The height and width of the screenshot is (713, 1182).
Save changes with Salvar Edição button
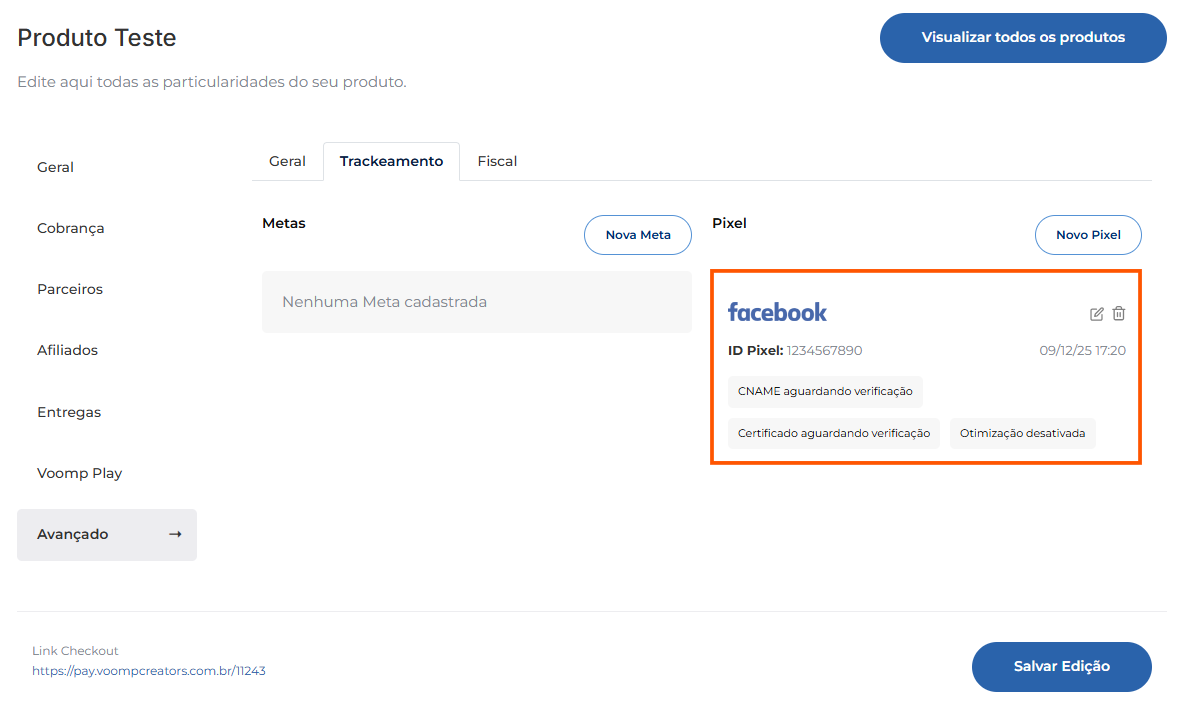pyautogui.click(x=1061, y=667)
